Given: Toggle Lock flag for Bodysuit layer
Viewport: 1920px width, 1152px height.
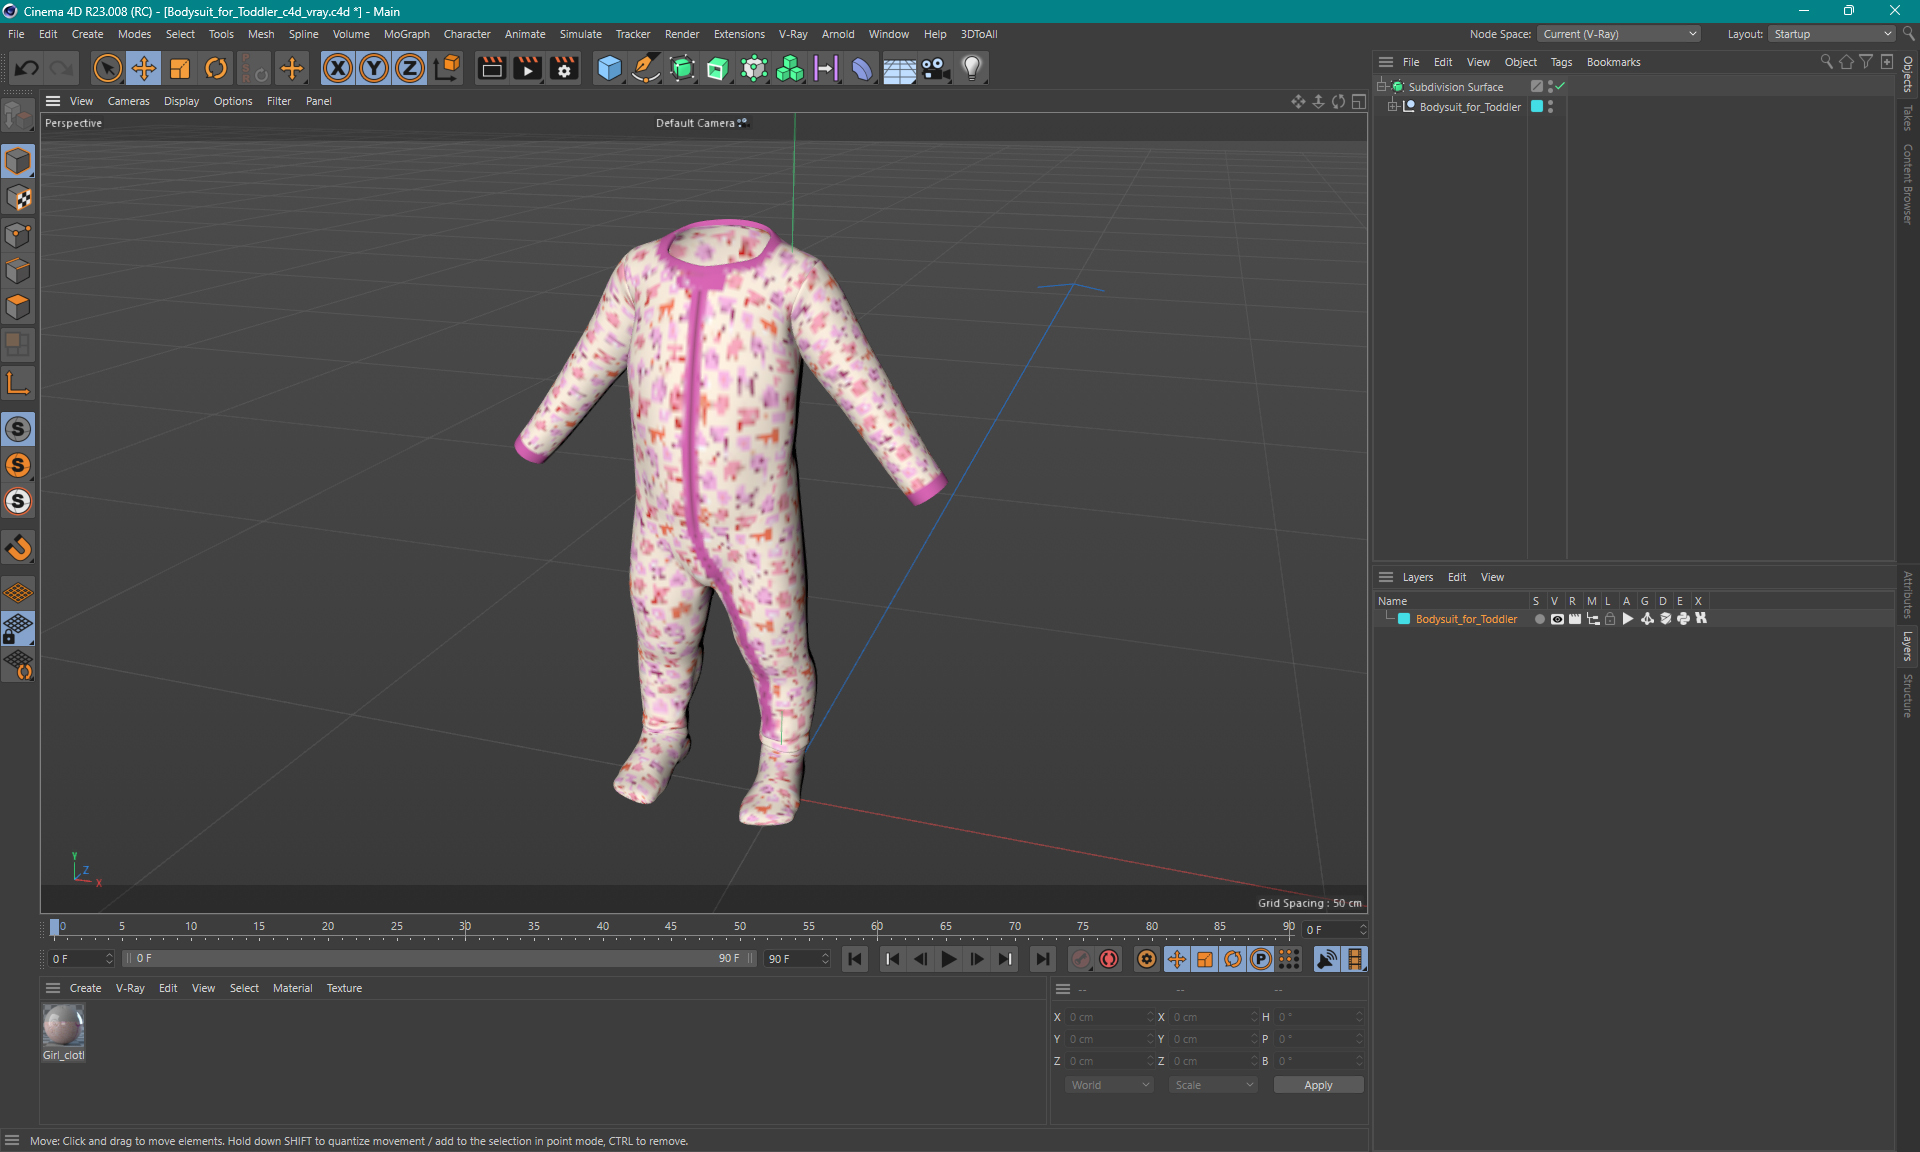Looking at the screenshot, I should click(x=1610, y=619).
